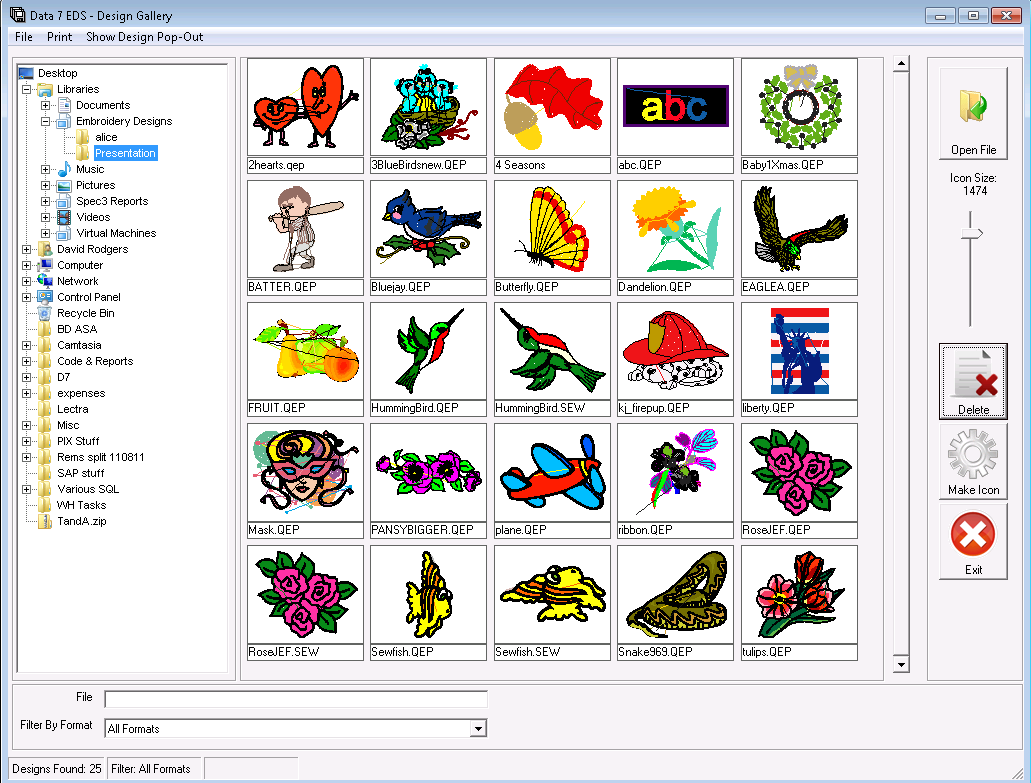Select the 4 Seasons leaf thumbnail
Image resolution: width=1031 pixels, height=783 pixels.
click(x=552, y=107)
